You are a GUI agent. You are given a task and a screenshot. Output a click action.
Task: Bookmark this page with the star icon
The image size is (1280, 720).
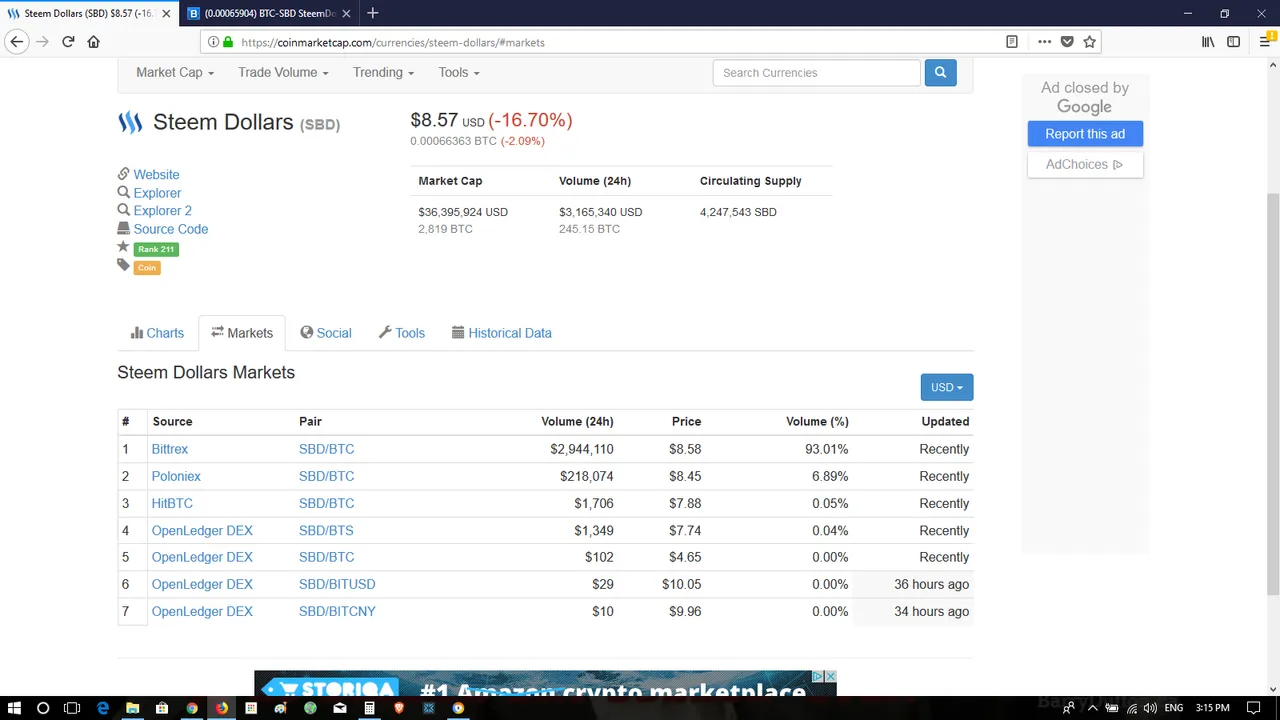click(x=1090, y=42)
